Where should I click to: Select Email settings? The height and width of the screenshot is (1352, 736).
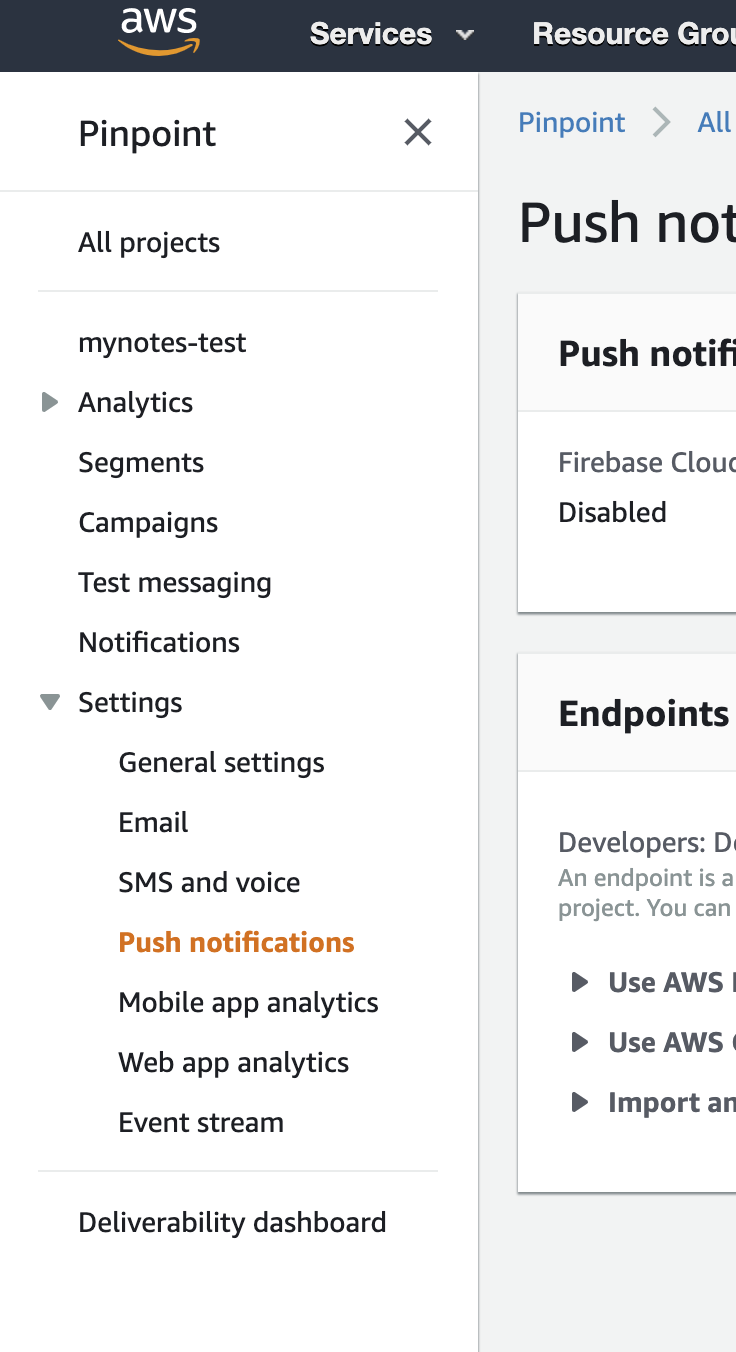pyautogui.click(x=153, y=822)
